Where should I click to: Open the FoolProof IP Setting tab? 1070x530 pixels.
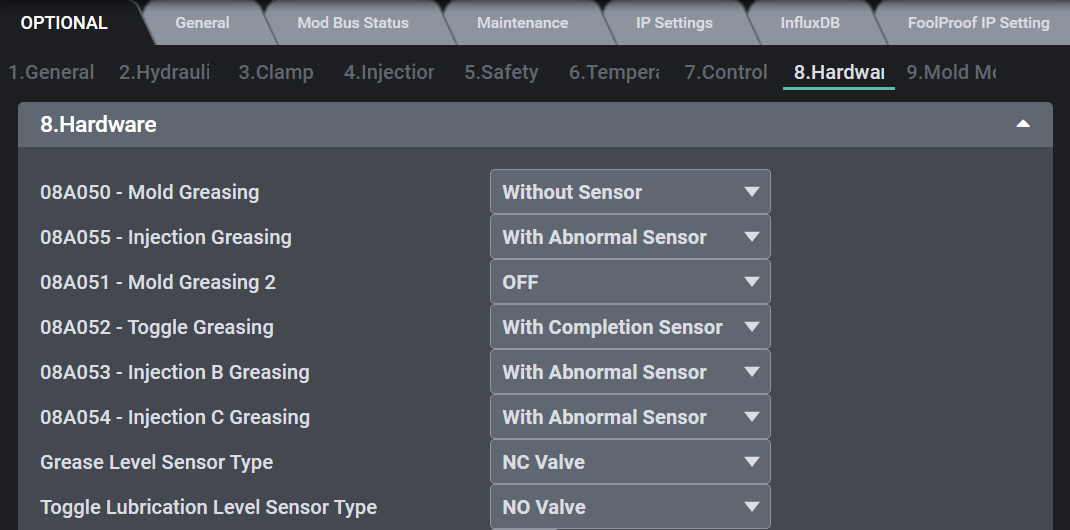(x=978, y=22)
